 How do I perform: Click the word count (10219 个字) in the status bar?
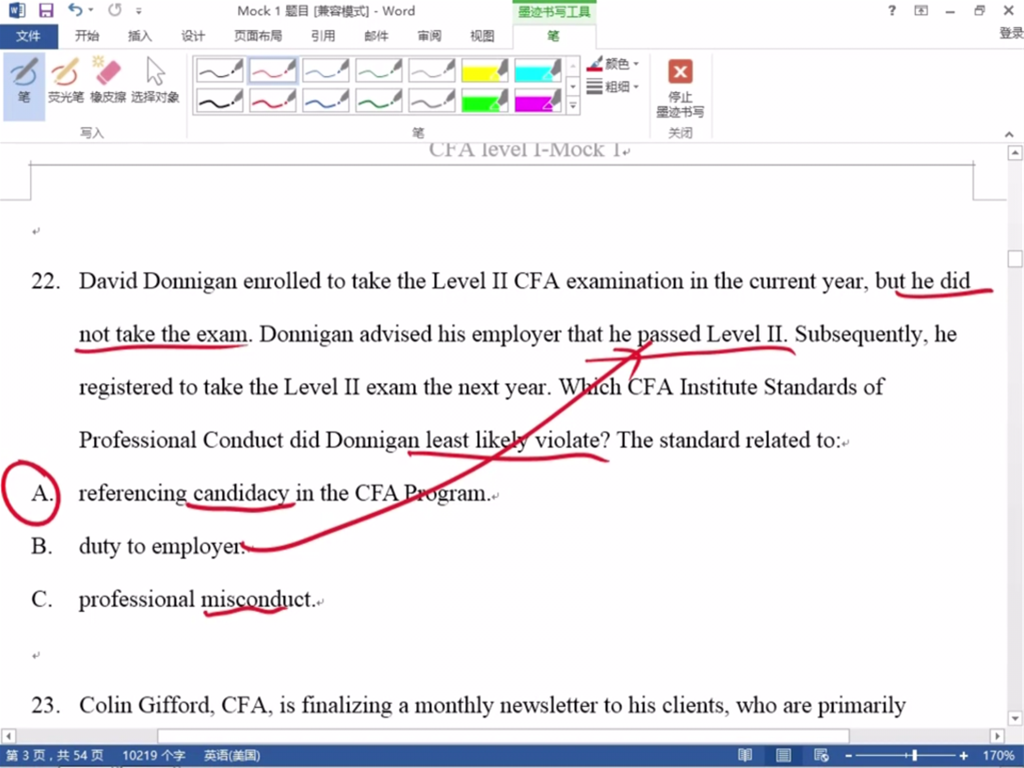(x=153, y=756)
